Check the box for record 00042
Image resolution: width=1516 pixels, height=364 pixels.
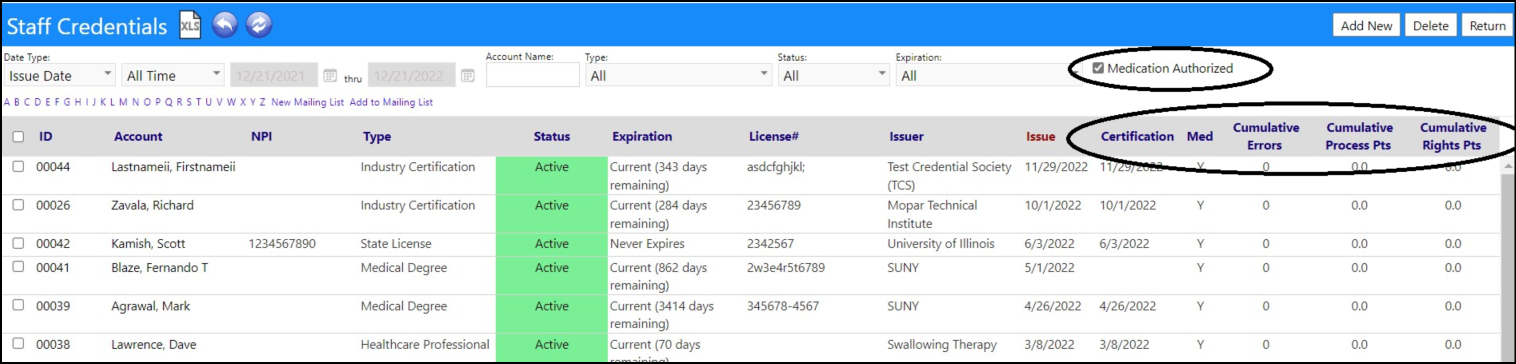coord(19,244)
